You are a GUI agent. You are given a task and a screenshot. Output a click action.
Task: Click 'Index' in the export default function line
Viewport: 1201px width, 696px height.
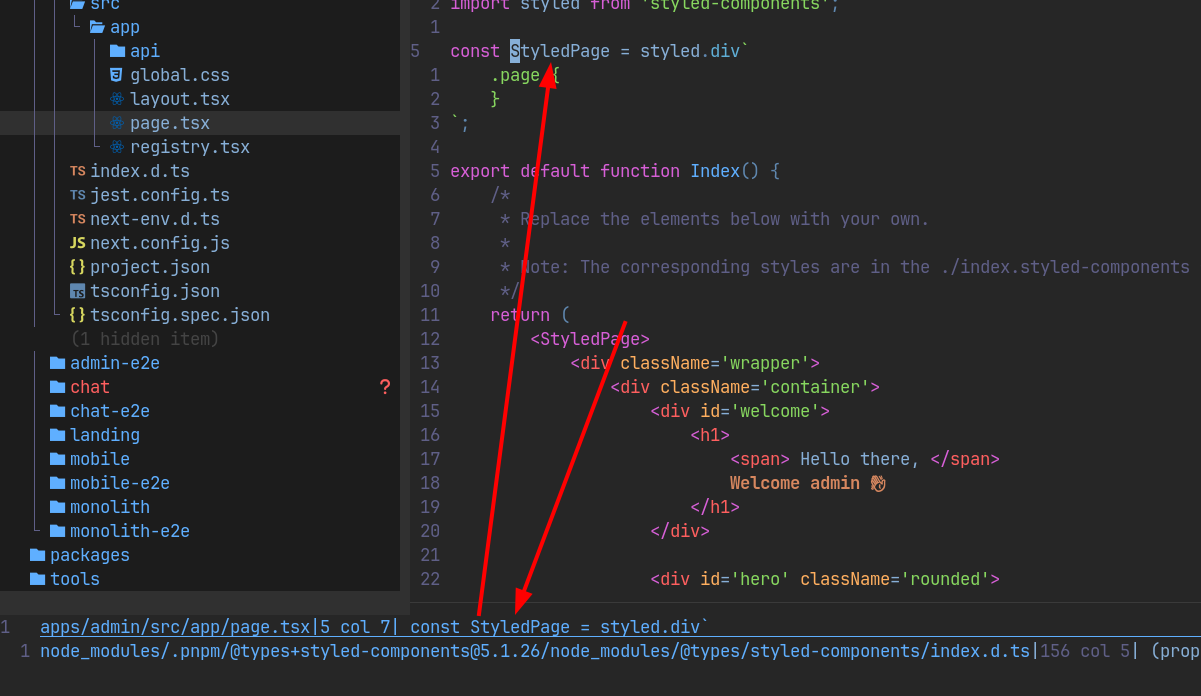click(715, 171)
